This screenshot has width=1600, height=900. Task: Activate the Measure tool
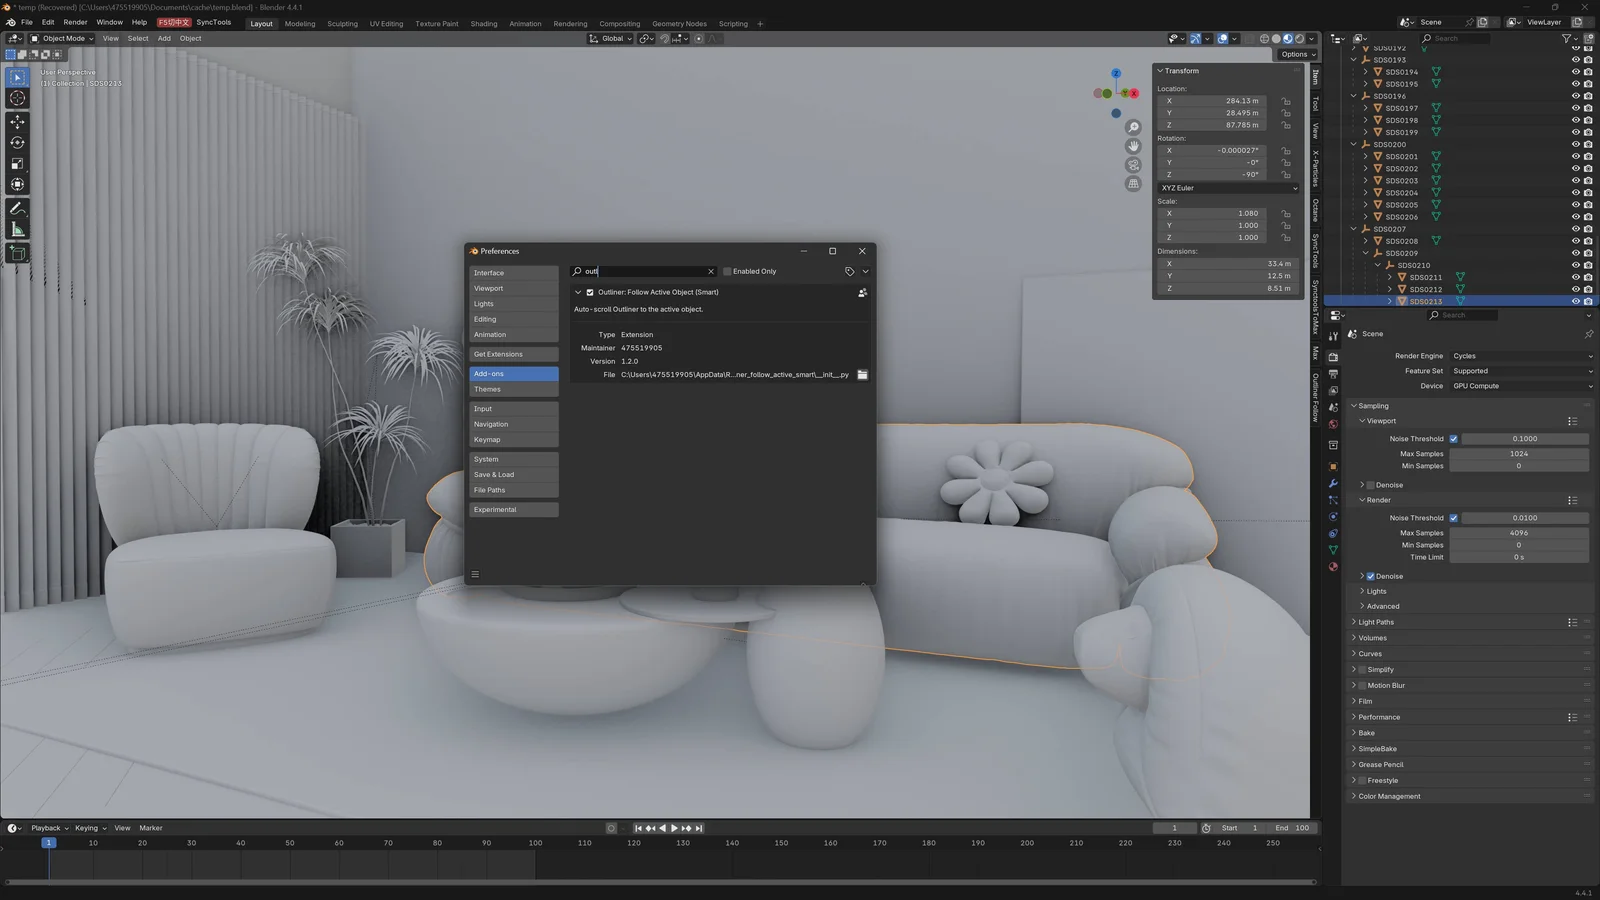tap(17, 228)
